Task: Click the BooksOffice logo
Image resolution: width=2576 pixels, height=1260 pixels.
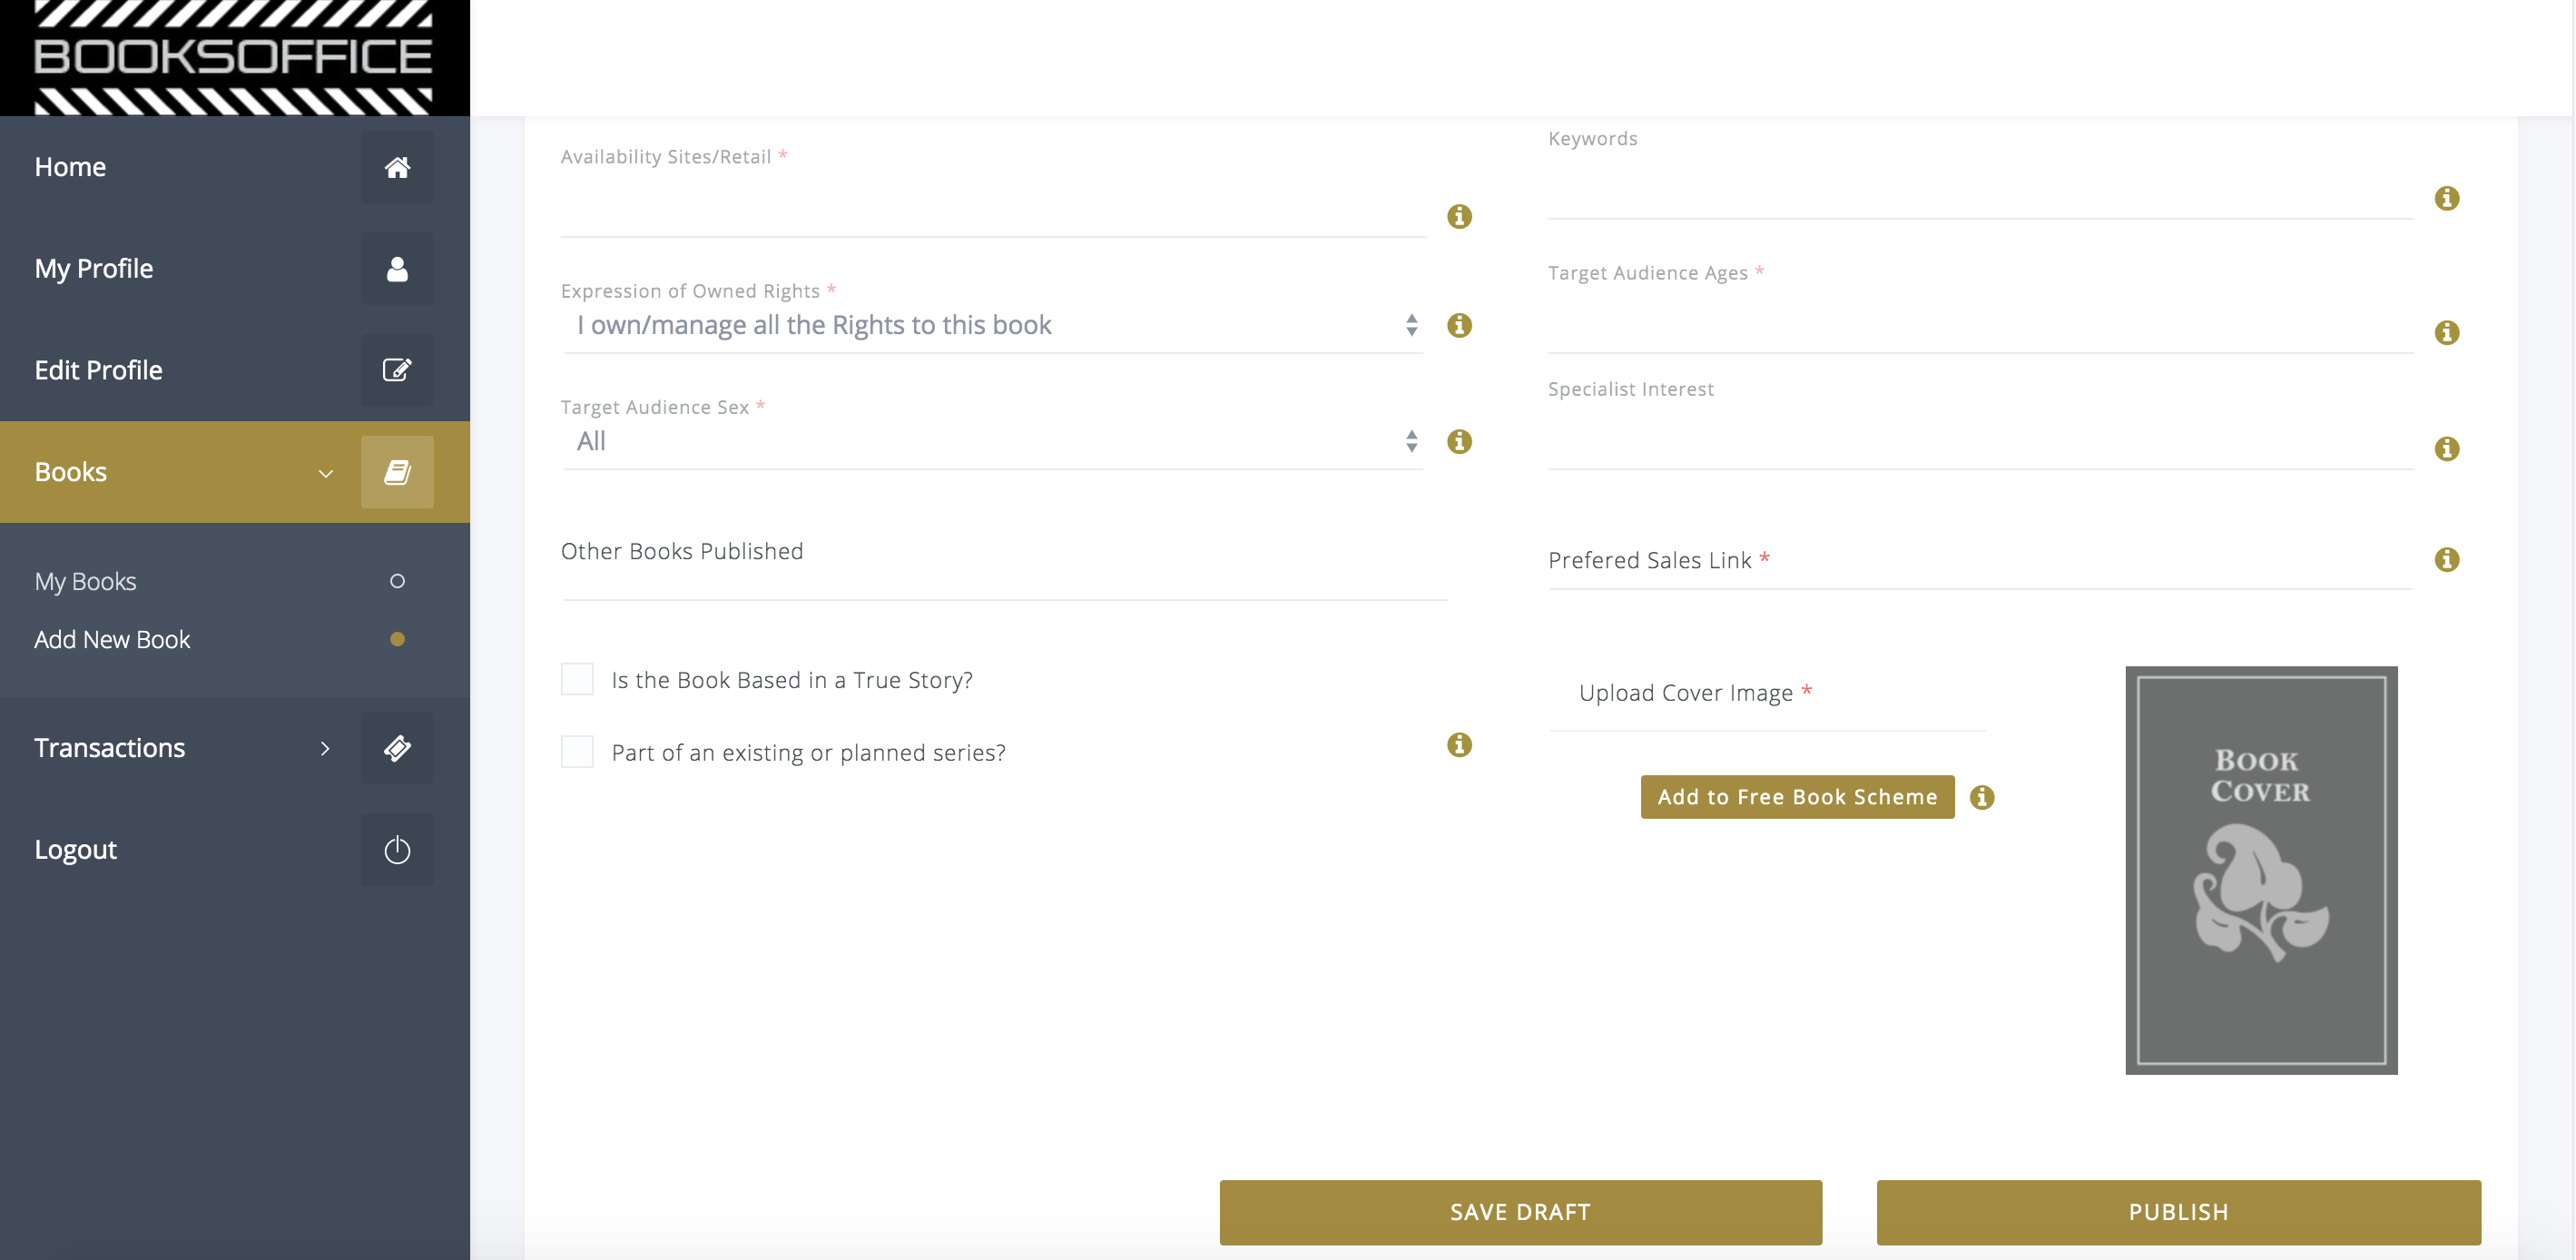Action: coord(234,57)
